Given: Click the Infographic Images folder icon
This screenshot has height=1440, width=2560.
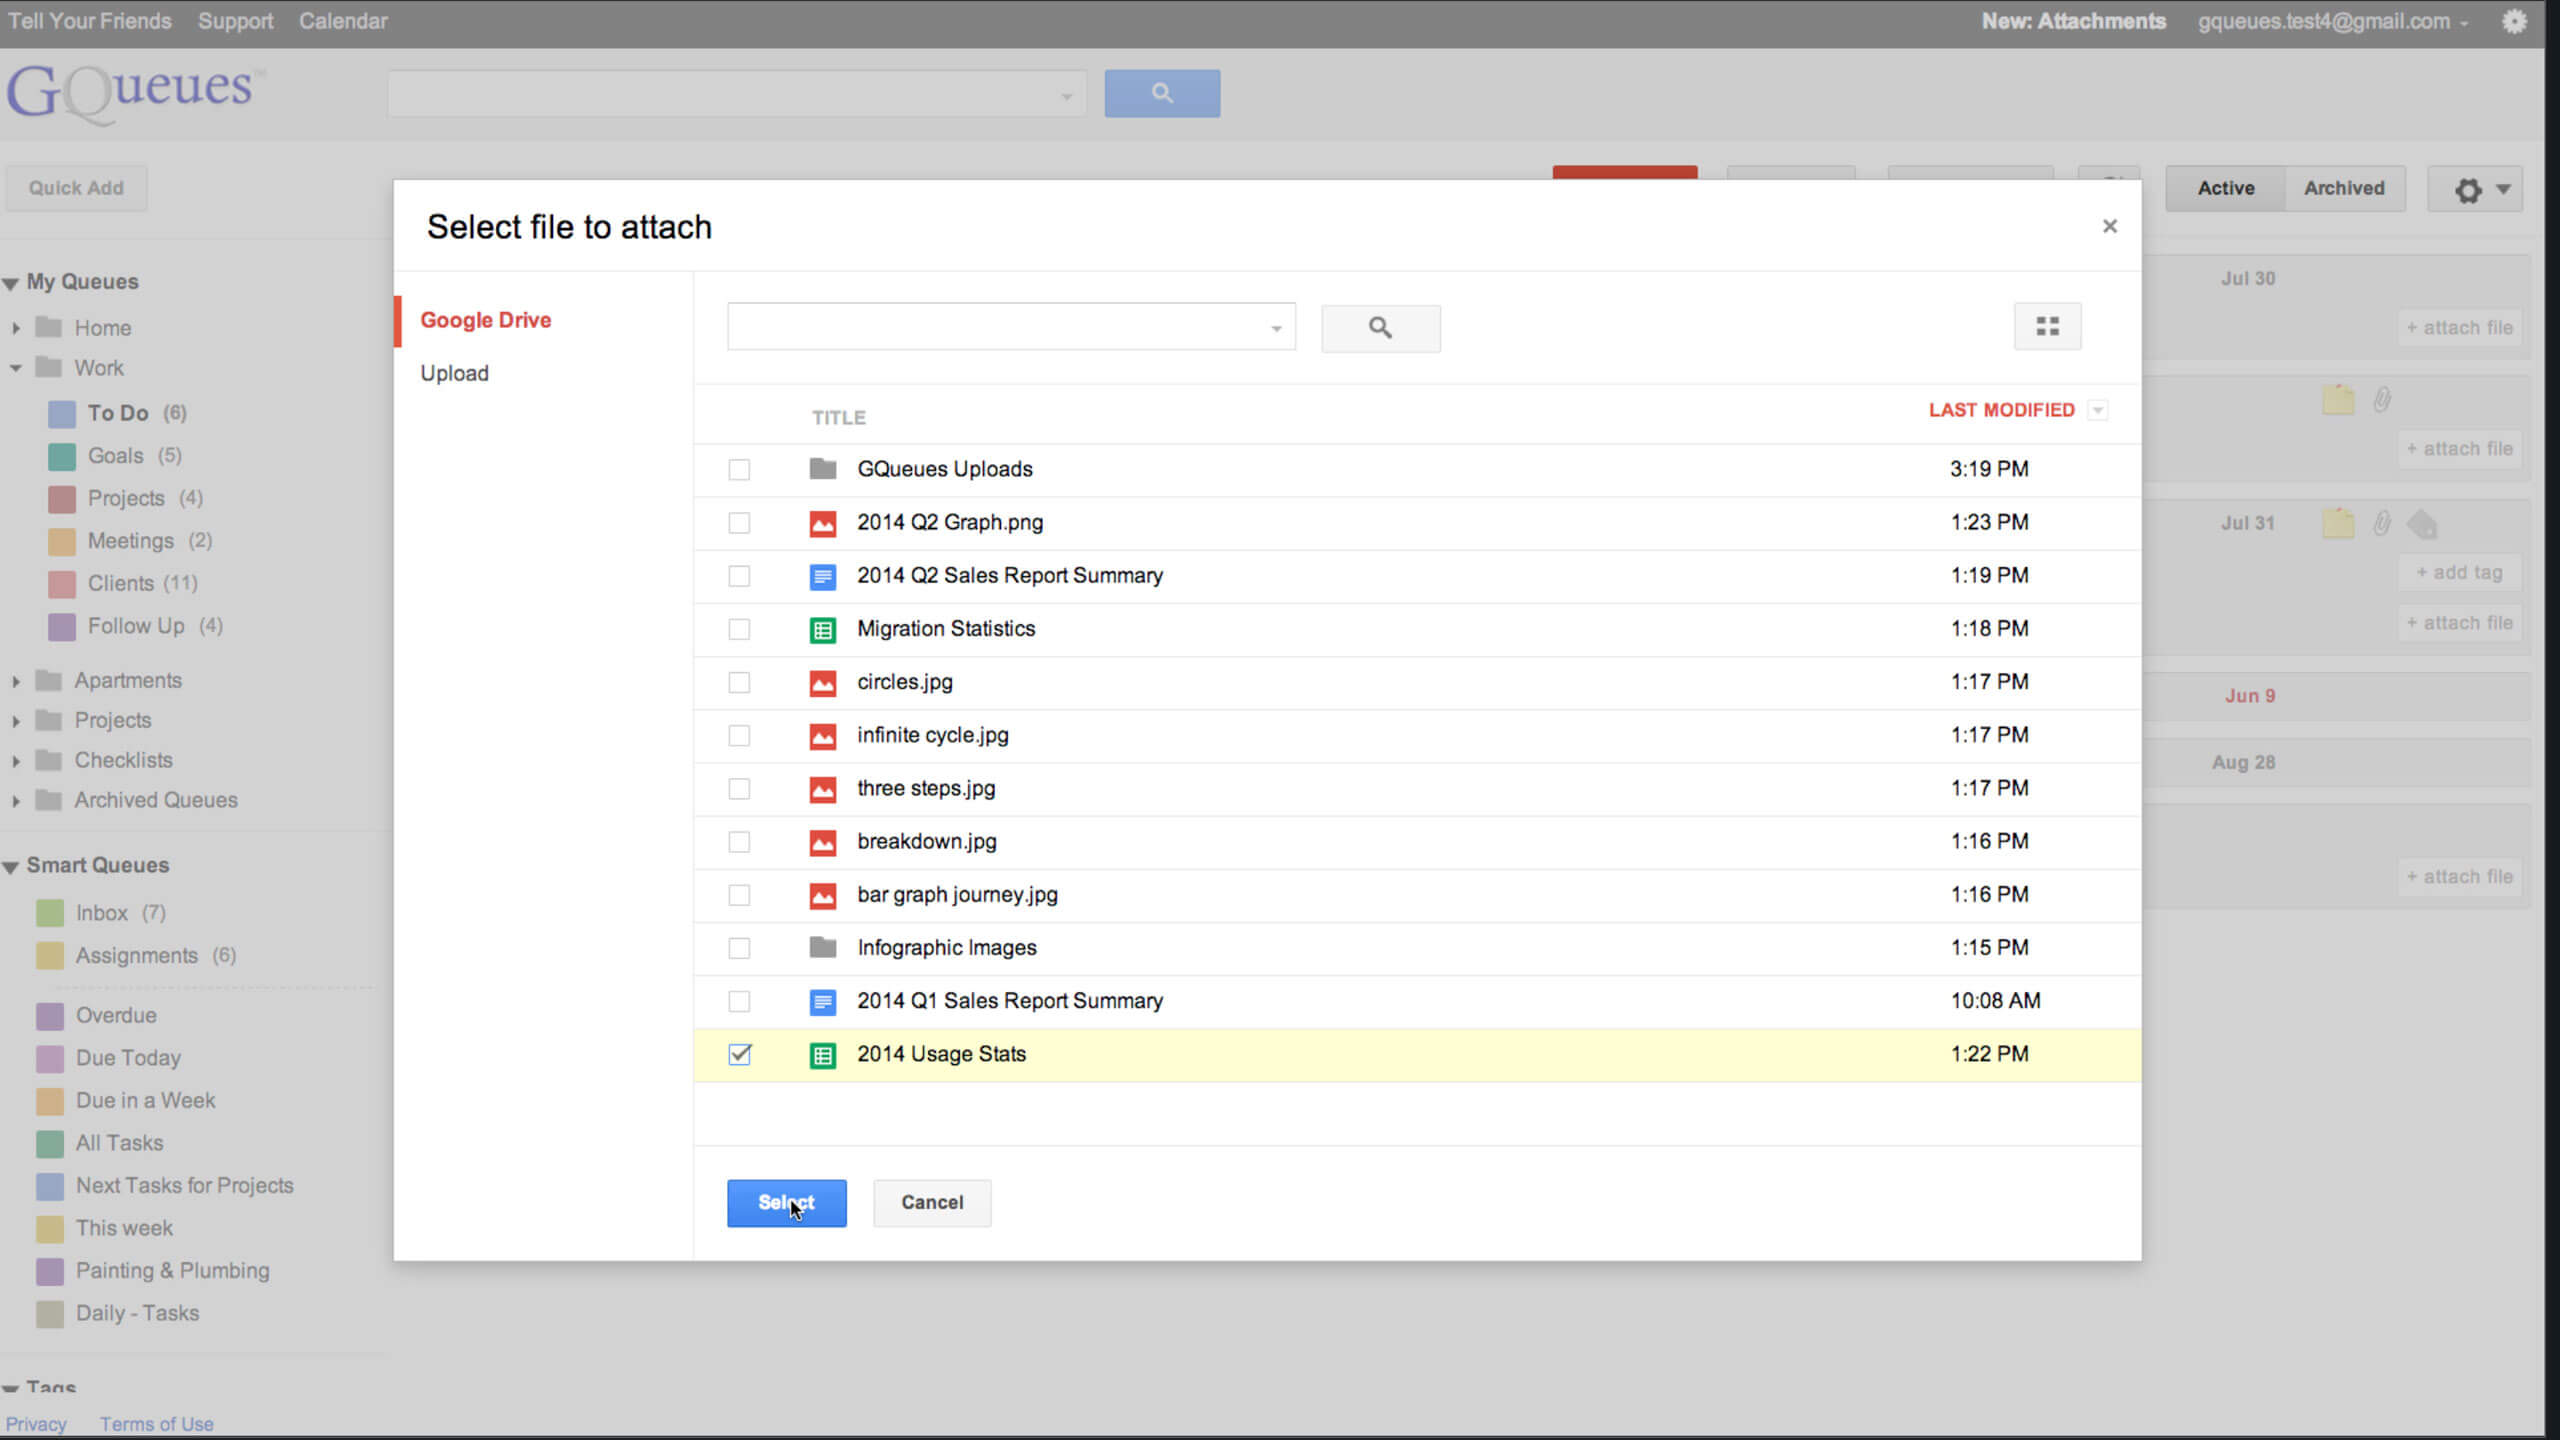Looking at the screenshot, I should click(823, 947).
